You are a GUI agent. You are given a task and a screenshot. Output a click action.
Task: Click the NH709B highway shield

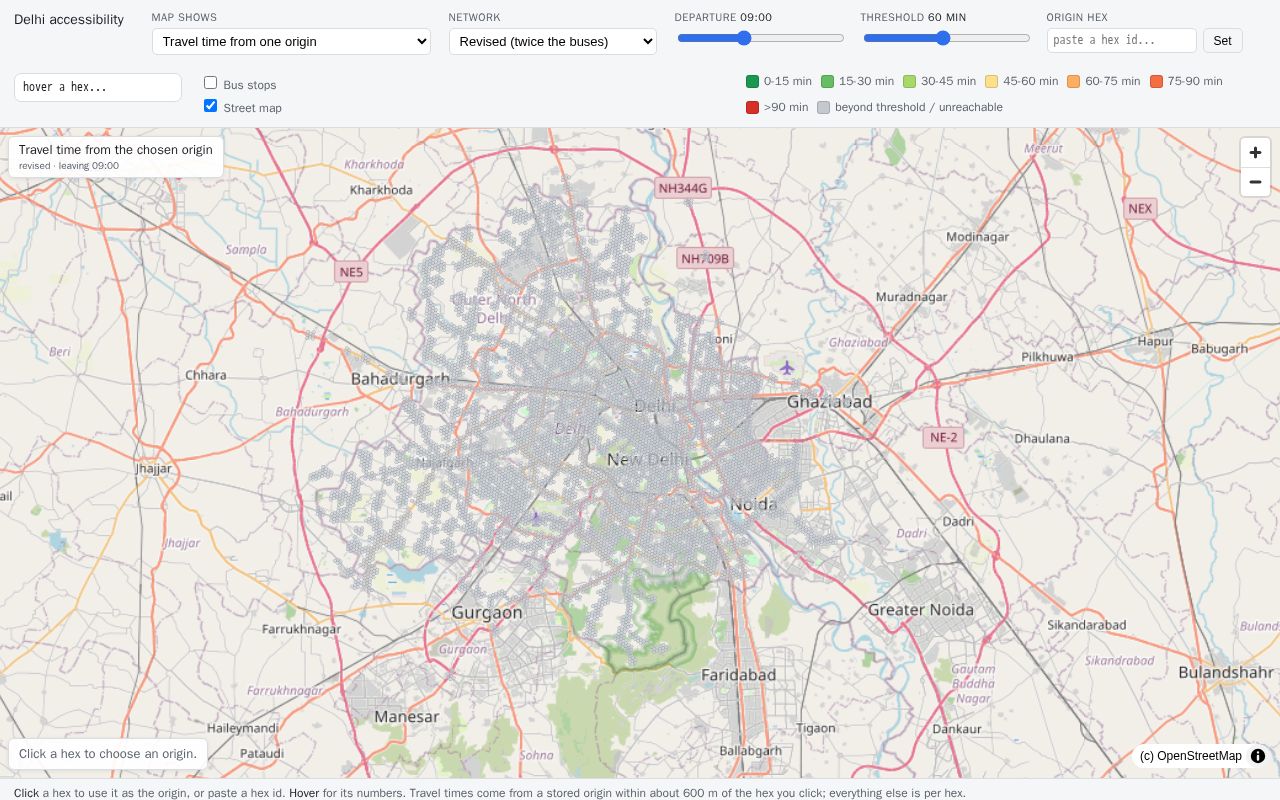click(705, 259)
